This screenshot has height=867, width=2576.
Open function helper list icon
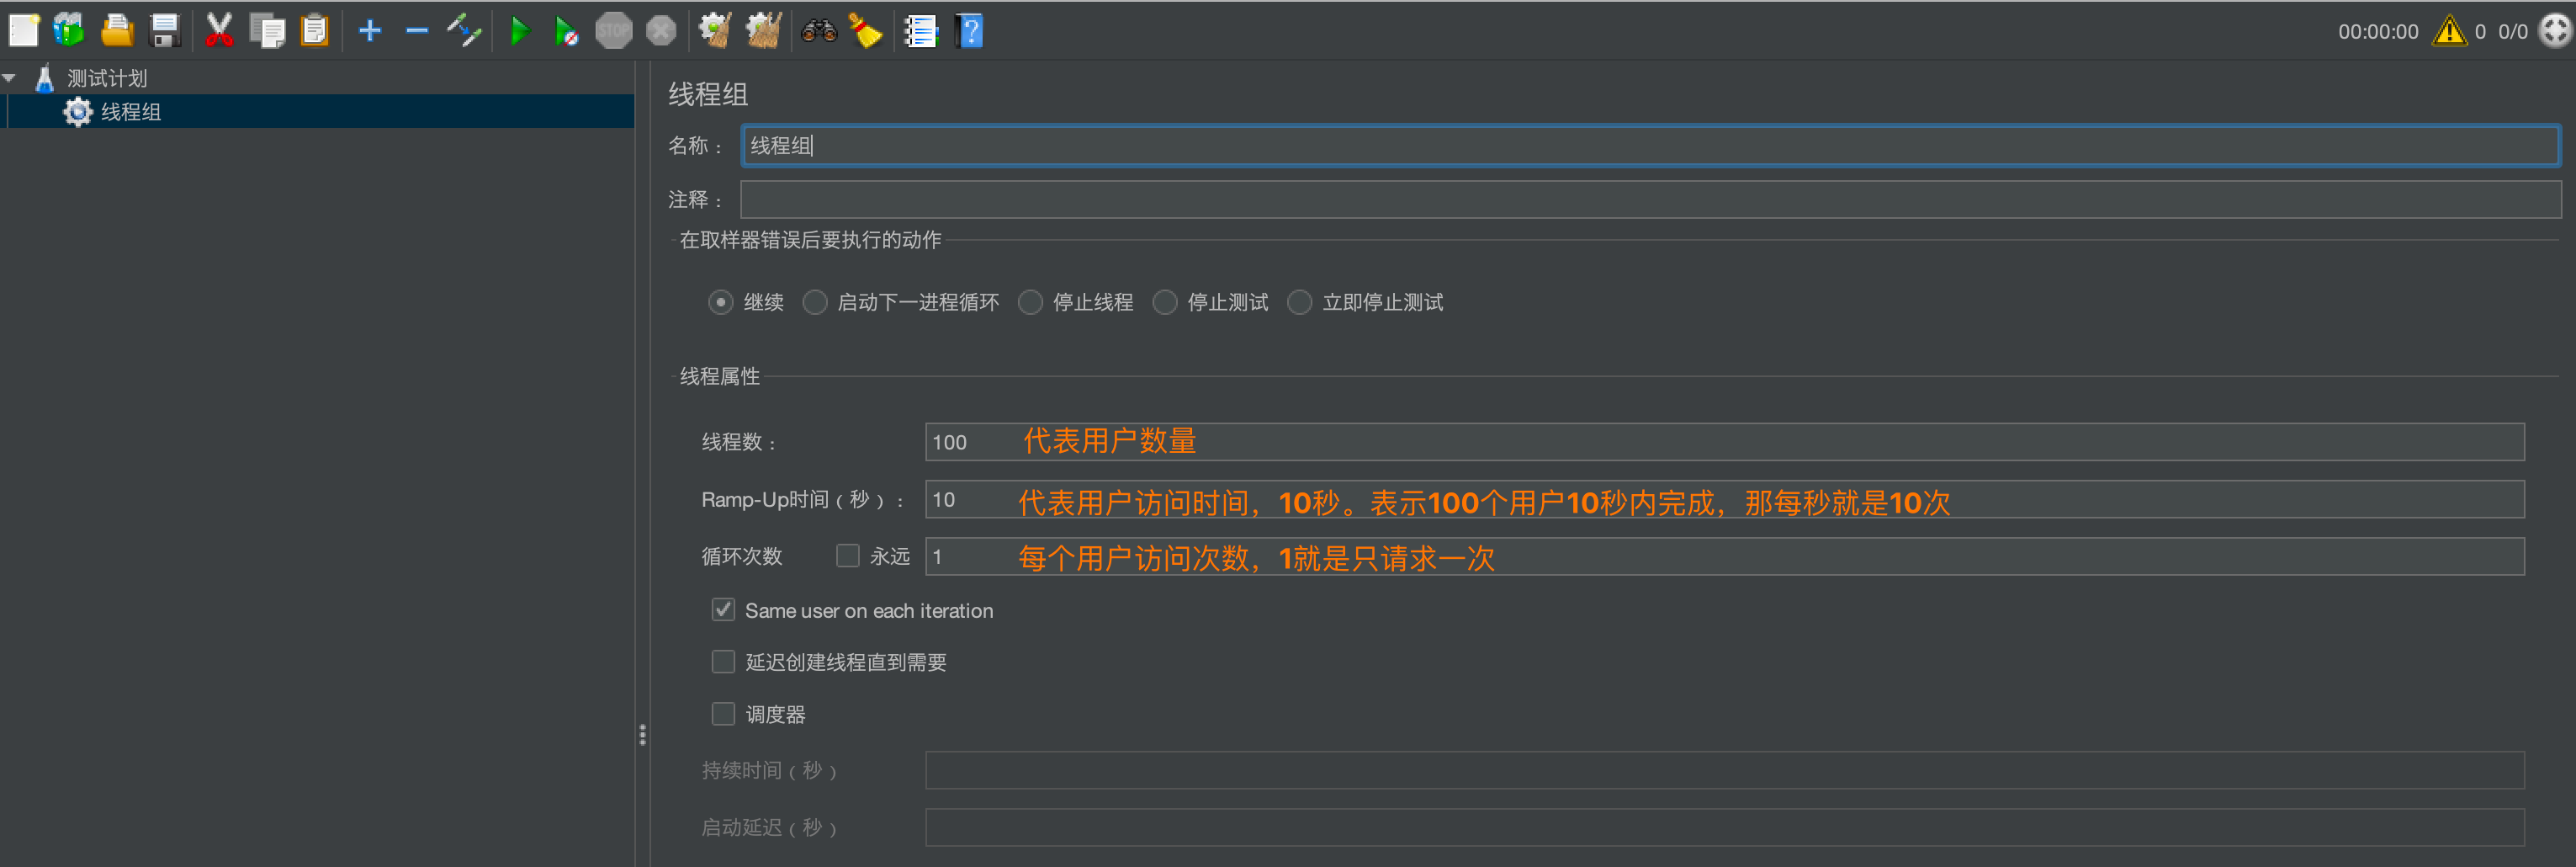(x=921, y=31)
